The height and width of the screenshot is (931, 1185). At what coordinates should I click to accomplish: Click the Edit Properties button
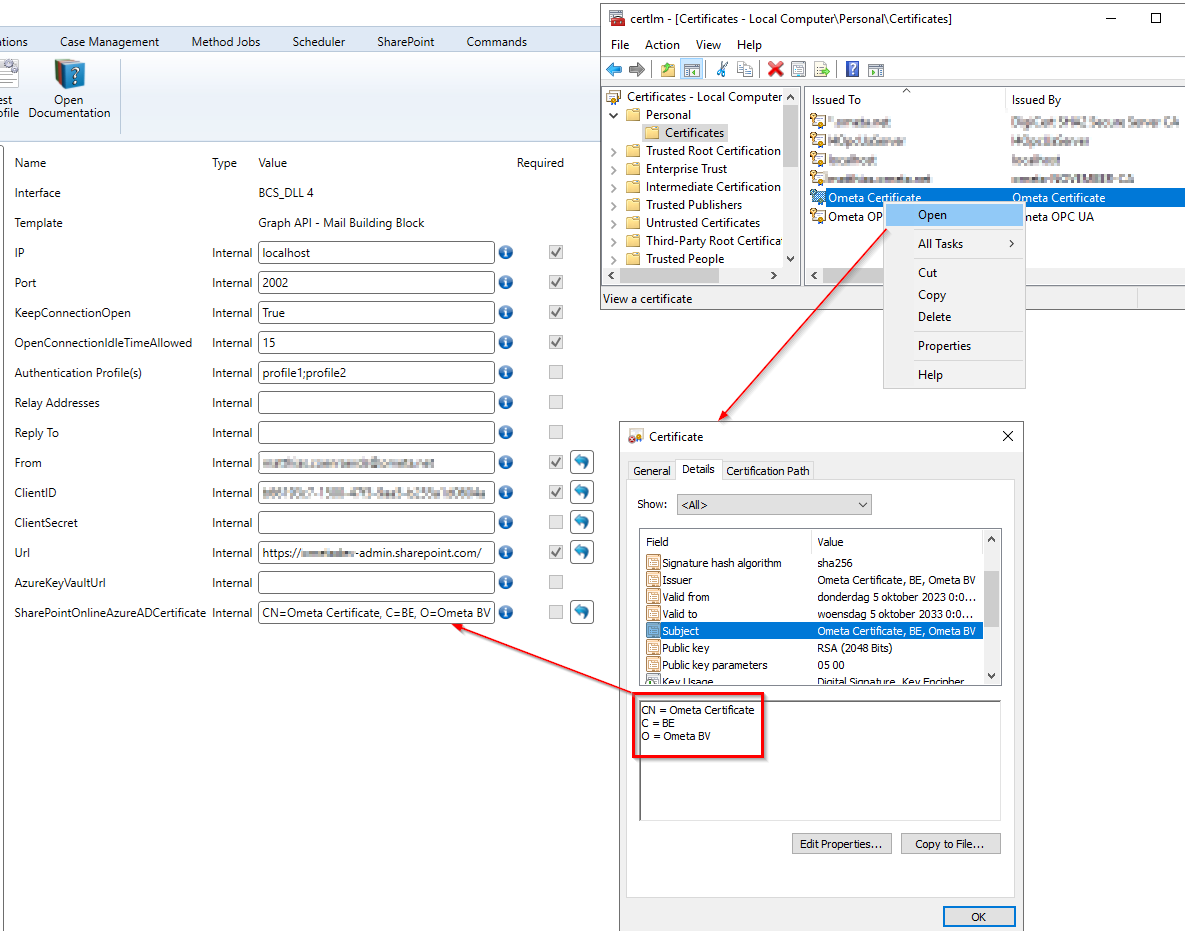841,844
